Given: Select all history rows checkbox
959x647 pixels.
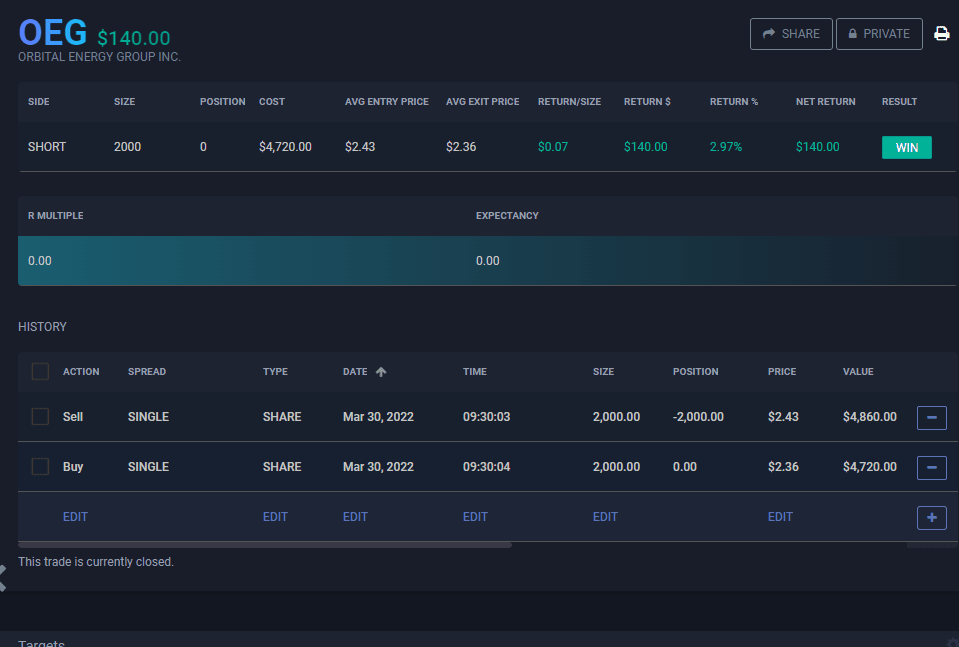Looking at the screenshot, I should pos(40,372).
